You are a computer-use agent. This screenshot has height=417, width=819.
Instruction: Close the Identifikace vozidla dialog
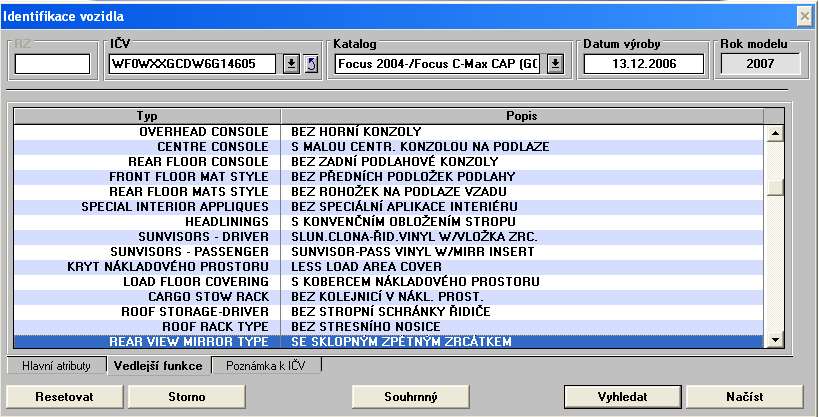click(x=803, y=16)
